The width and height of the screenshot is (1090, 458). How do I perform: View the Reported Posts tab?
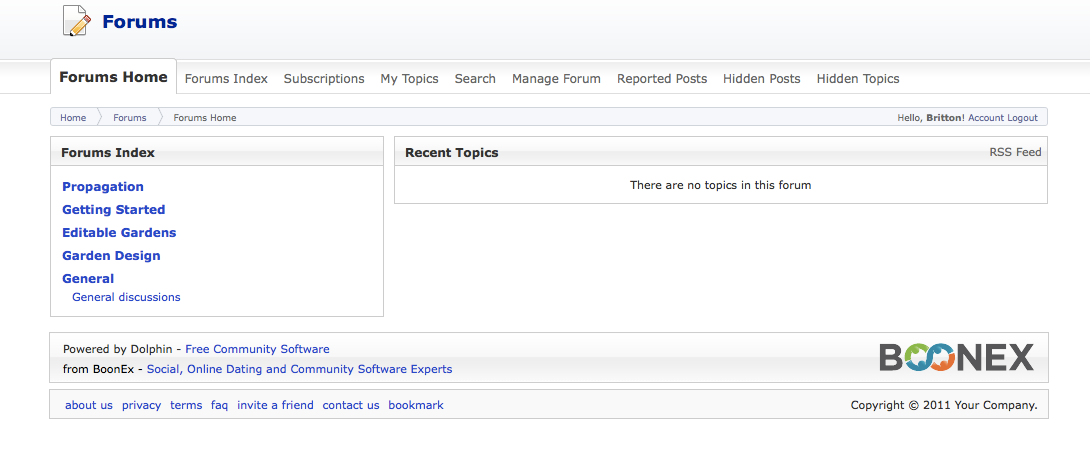click(662, 79)
